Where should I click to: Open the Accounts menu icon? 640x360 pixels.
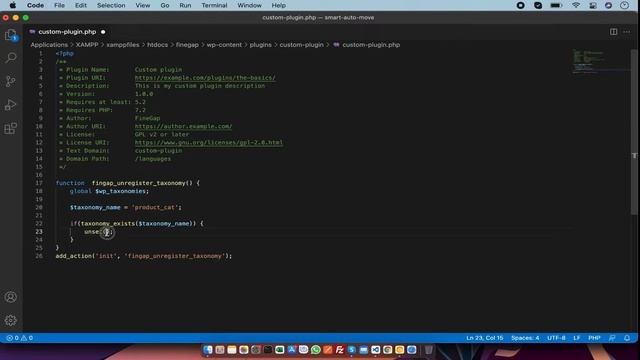[x=11, y=297]
